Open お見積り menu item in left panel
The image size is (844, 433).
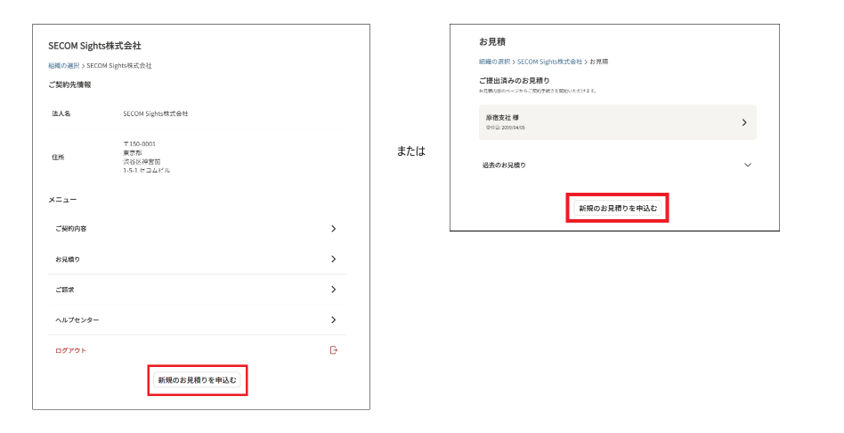197,259
